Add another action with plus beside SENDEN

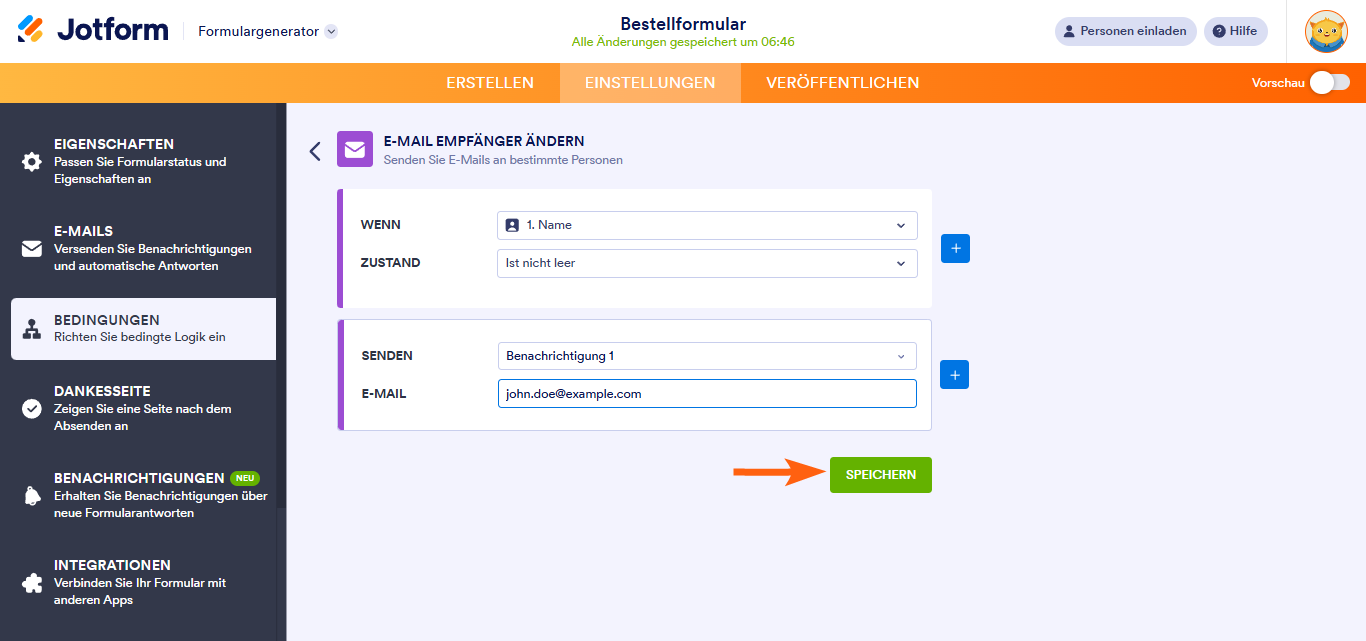pos(954,375)
